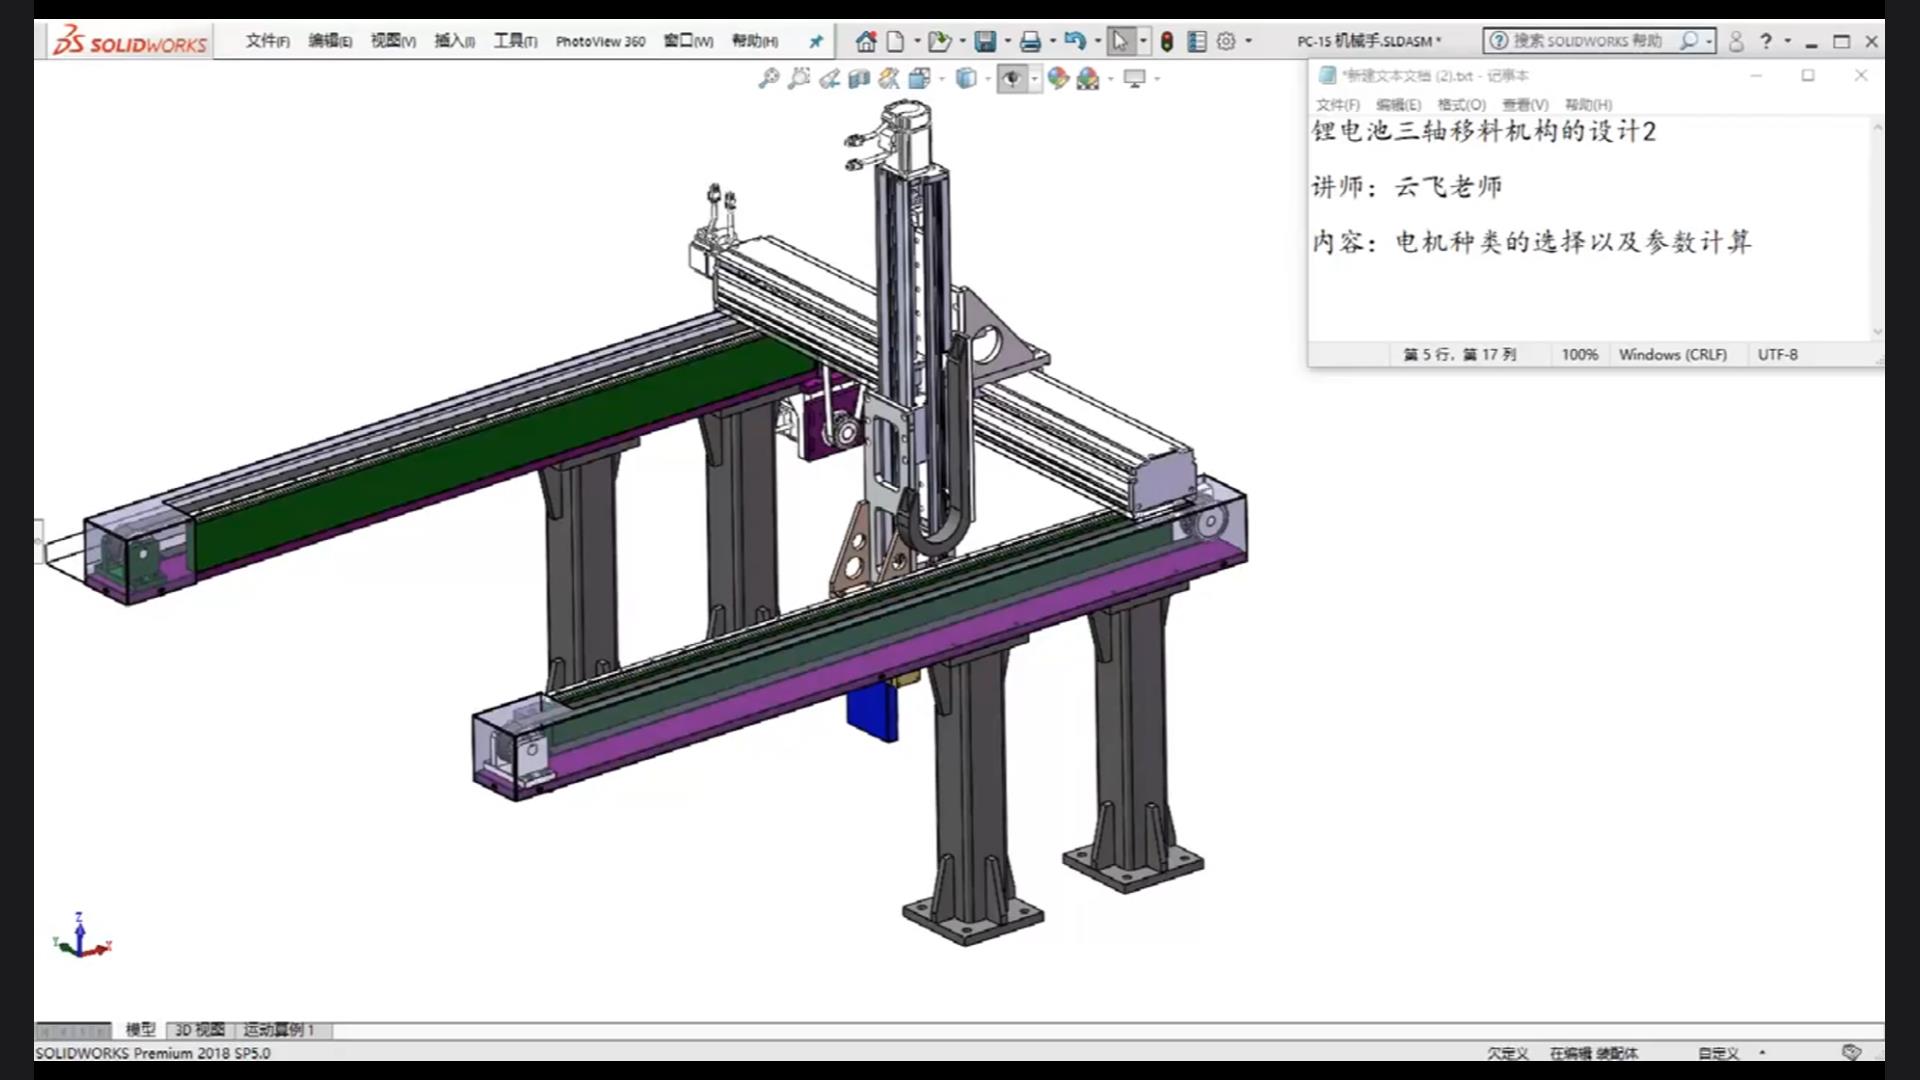Expand the Undo dropdown arrow

point(1098,41)
